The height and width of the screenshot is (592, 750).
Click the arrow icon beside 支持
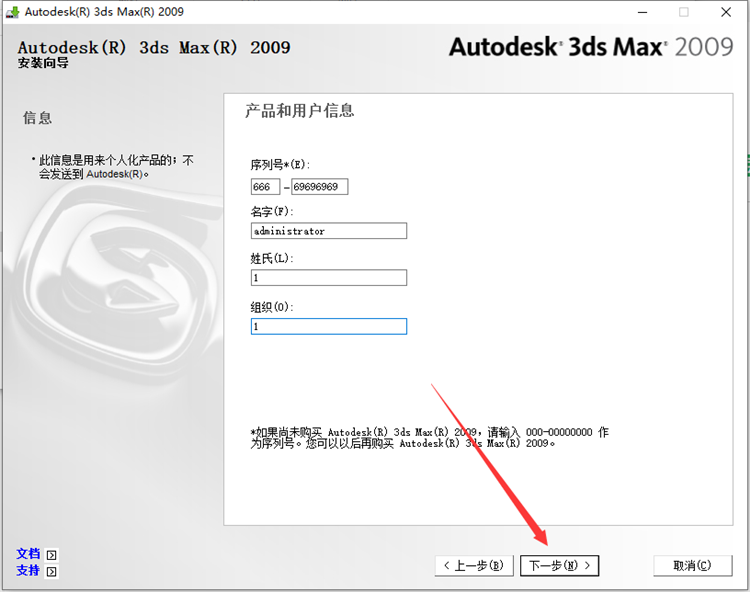[x=51, y=571]
